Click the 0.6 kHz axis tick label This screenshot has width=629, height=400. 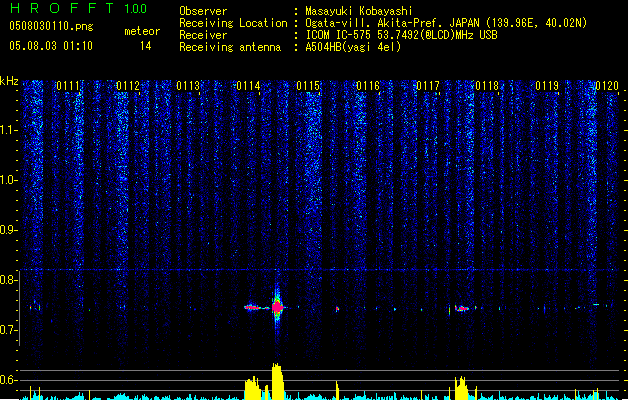pos(9,380)
